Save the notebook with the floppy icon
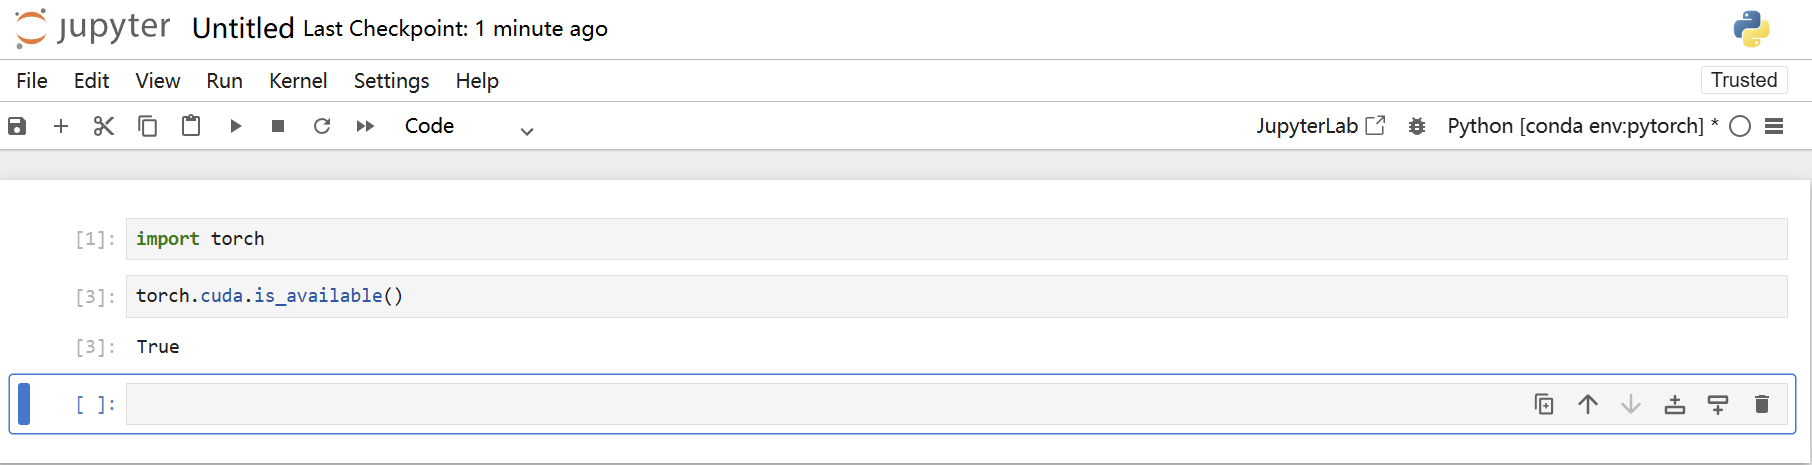1812x465 pixels. pos(17,126)
